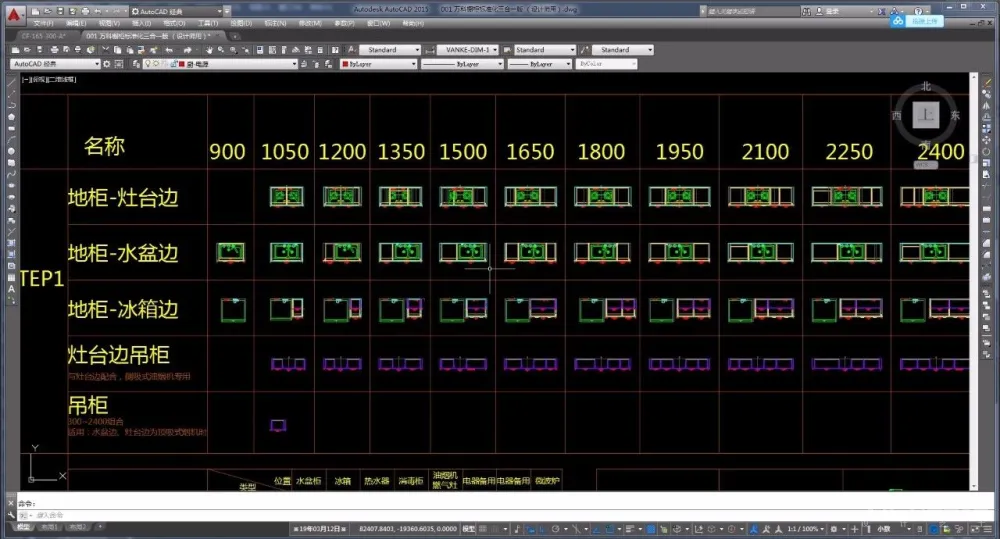Image resolution: width=1000 pixels, height=539 pixels.
Task: Open the ByLayer color control swatch
Action: [378, 63]
